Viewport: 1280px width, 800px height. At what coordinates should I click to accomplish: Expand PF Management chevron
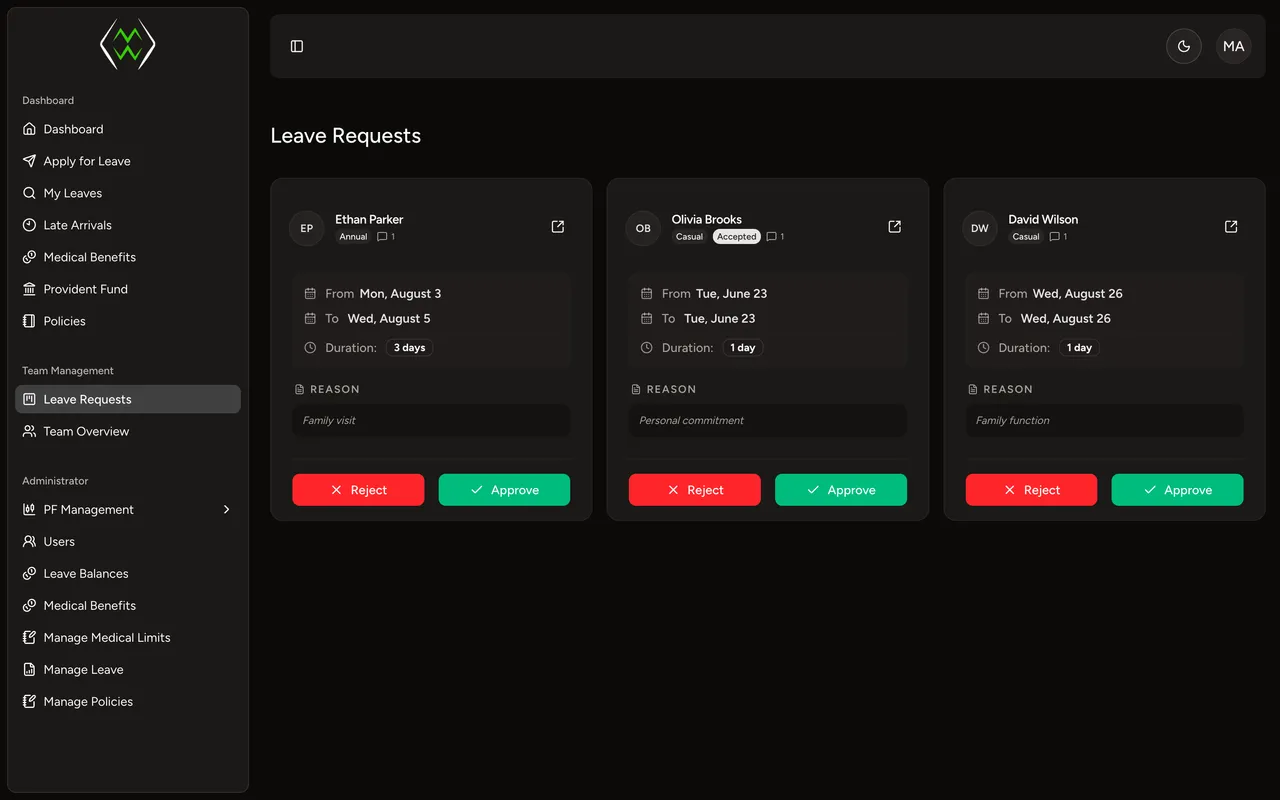tap(227, 509)
